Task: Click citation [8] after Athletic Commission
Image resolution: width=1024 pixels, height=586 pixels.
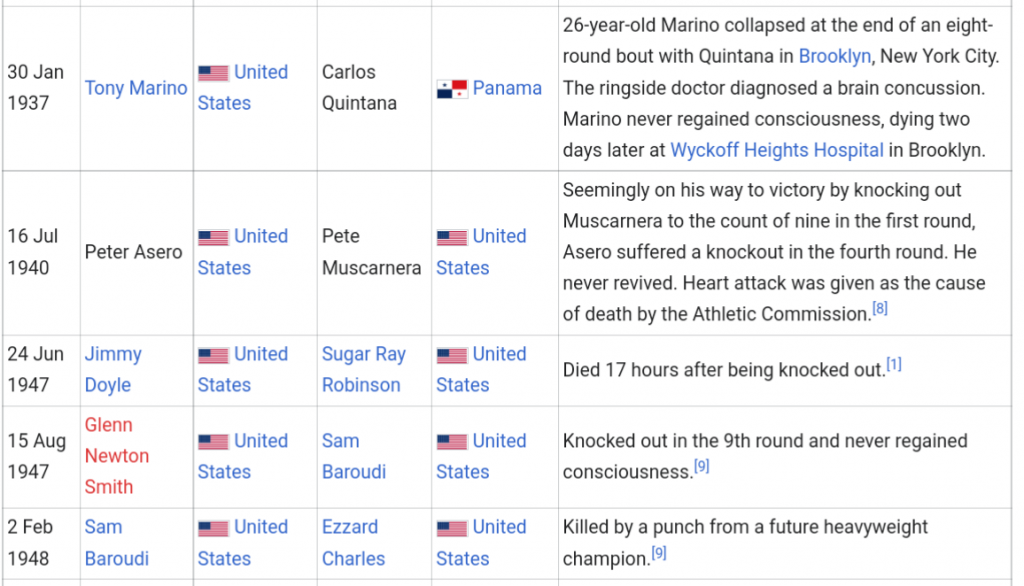Action: [x=880, y=308]
